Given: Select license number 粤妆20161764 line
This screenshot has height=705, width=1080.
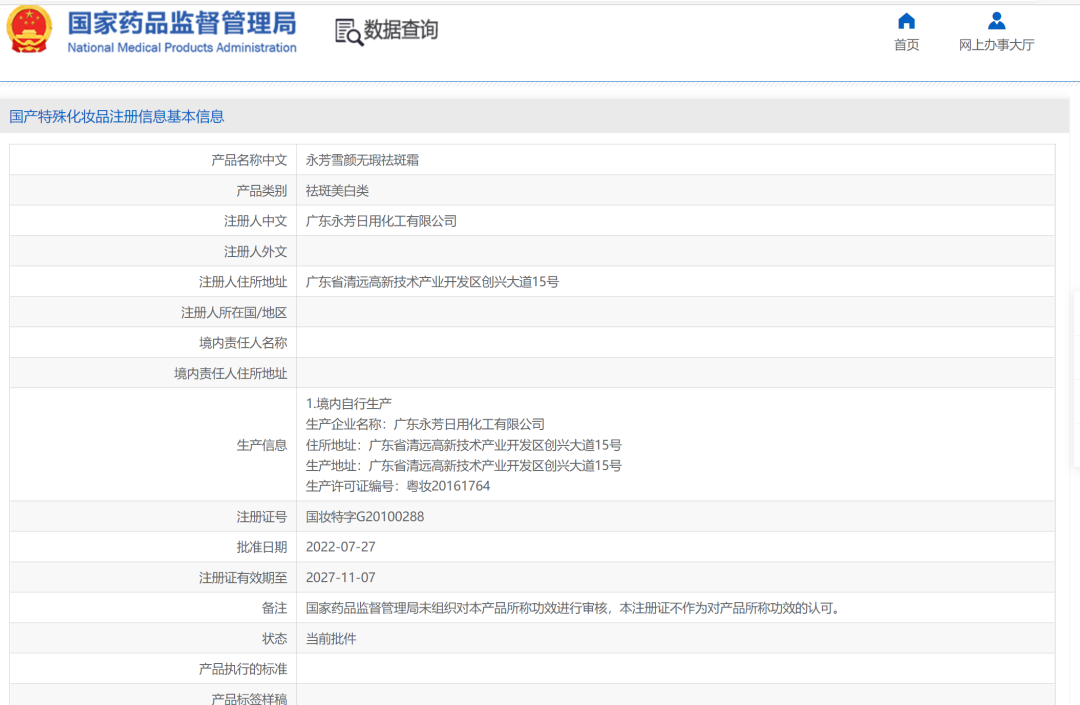Looking at the screenshot, I should pyautogui.click(x=398, y=486).
